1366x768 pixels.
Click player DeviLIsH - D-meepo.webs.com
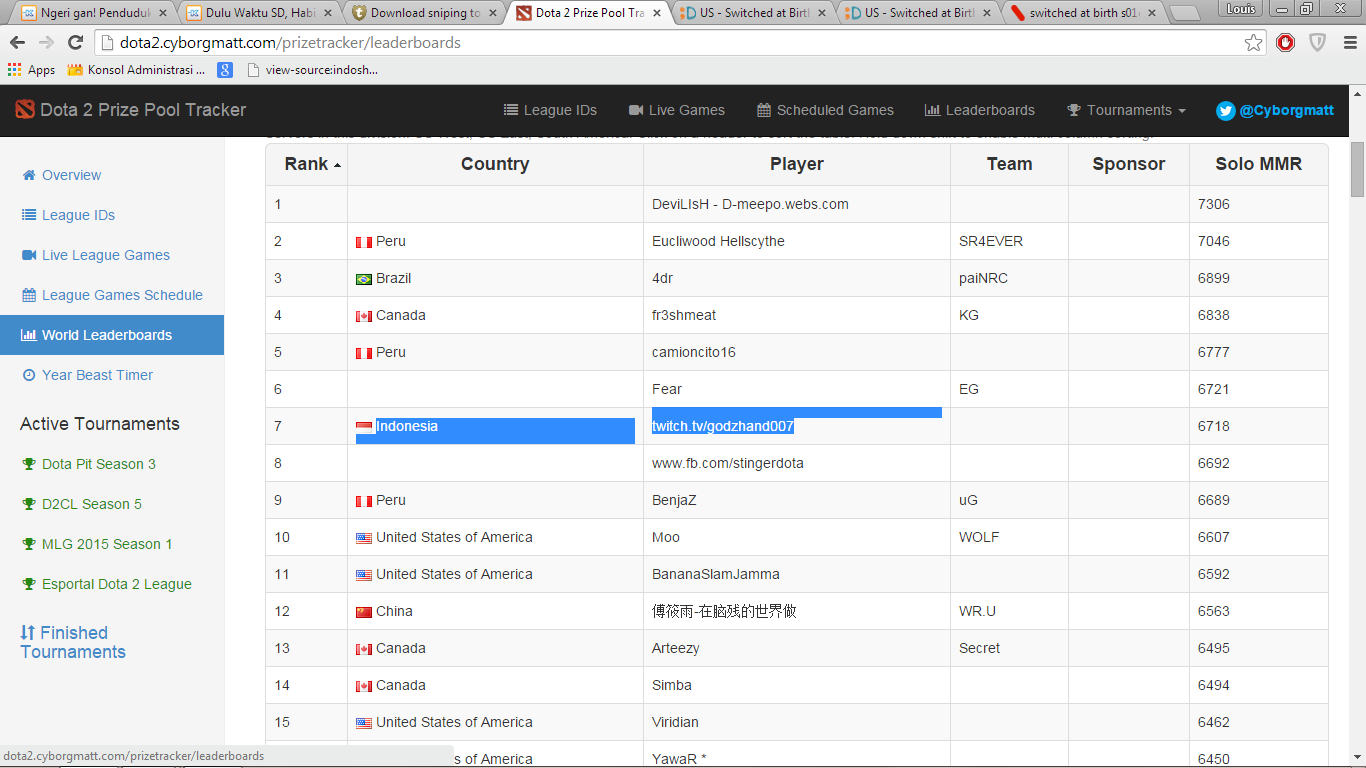[x=750, y=204]
